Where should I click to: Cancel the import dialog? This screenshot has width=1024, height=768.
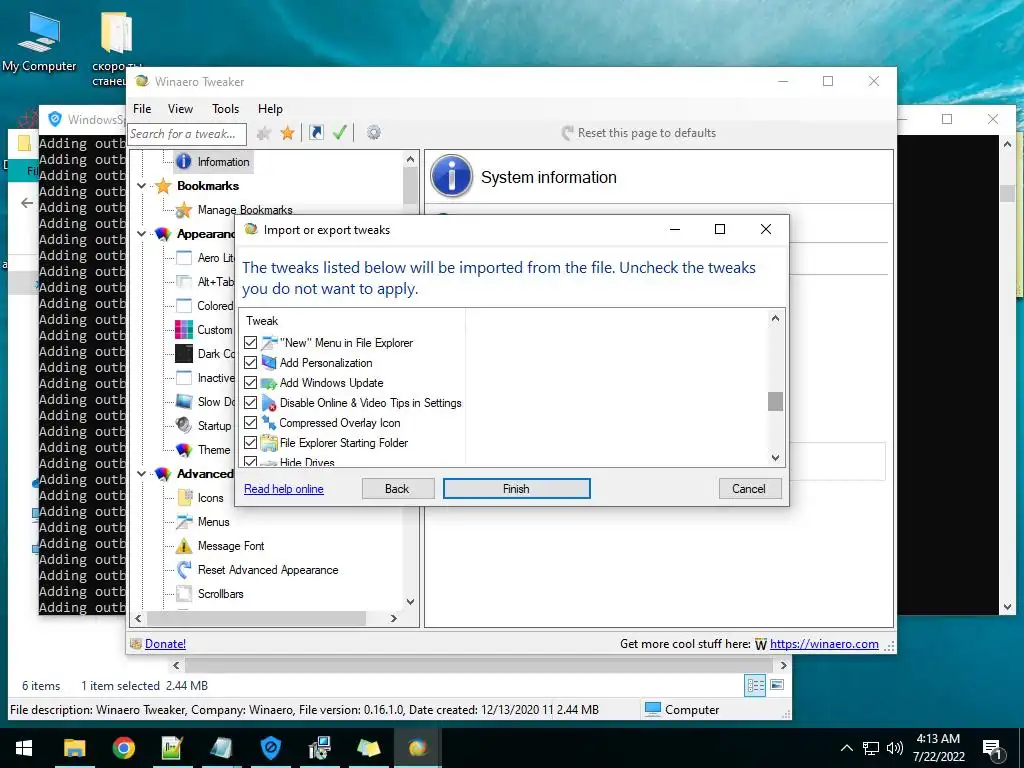tap(750, 488)
